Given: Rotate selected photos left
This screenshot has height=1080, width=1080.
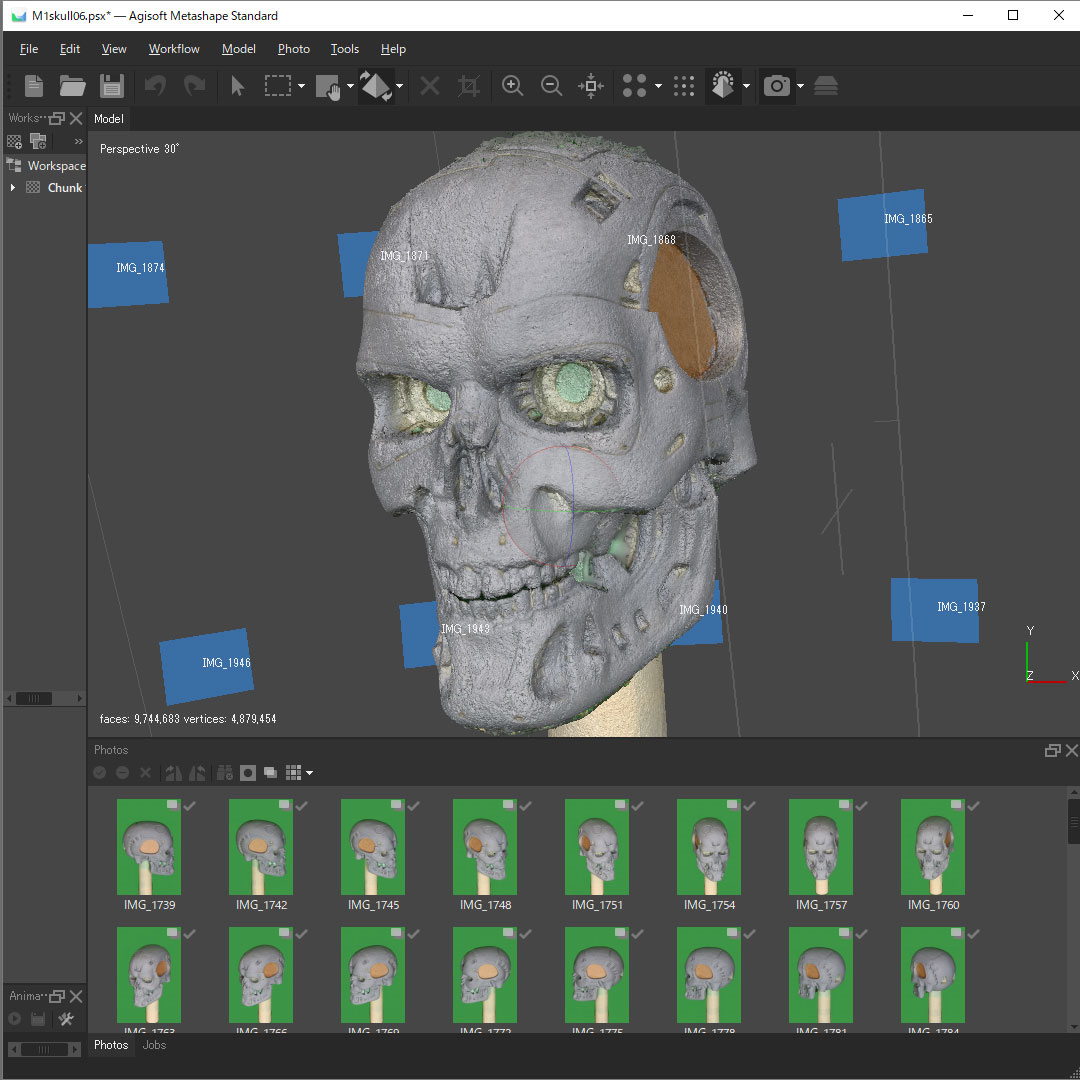Looking at the screenshot, I should pos(174,773).
